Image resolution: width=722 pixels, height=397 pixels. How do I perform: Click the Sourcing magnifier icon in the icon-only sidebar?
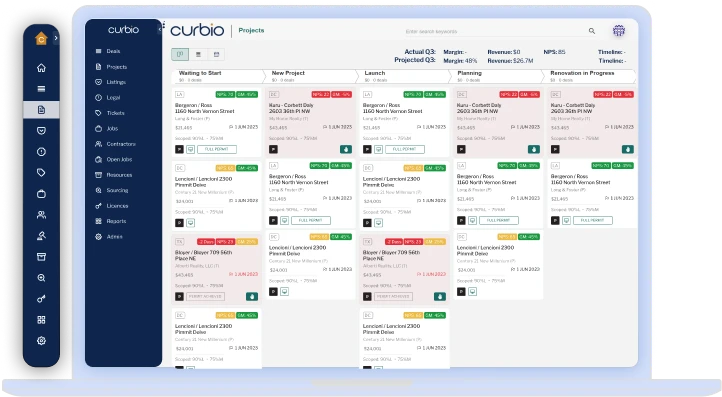(41, 278)
